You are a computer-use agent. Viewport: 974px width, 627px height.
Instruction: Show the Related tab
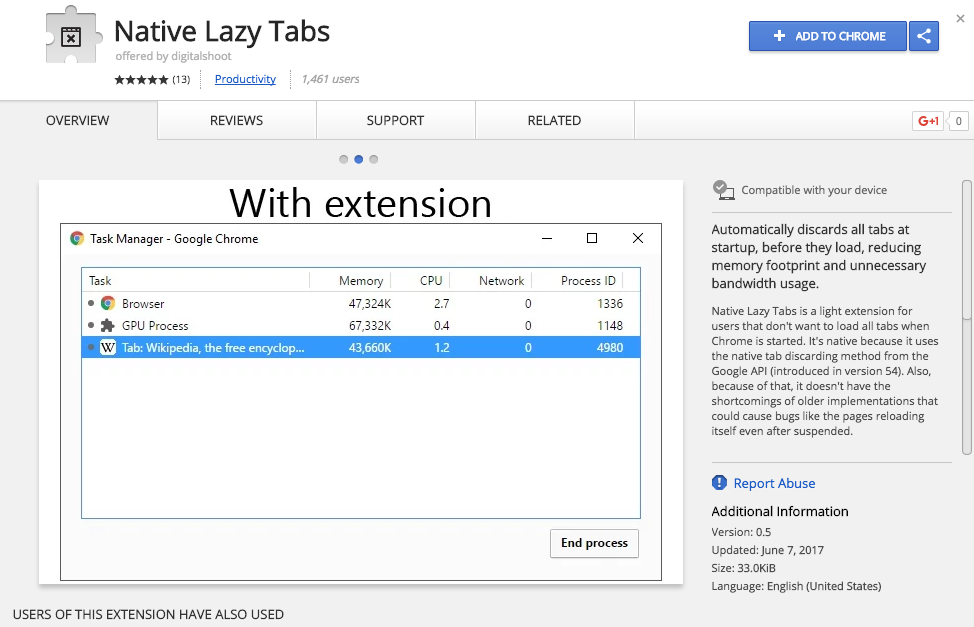click(554, 120)
